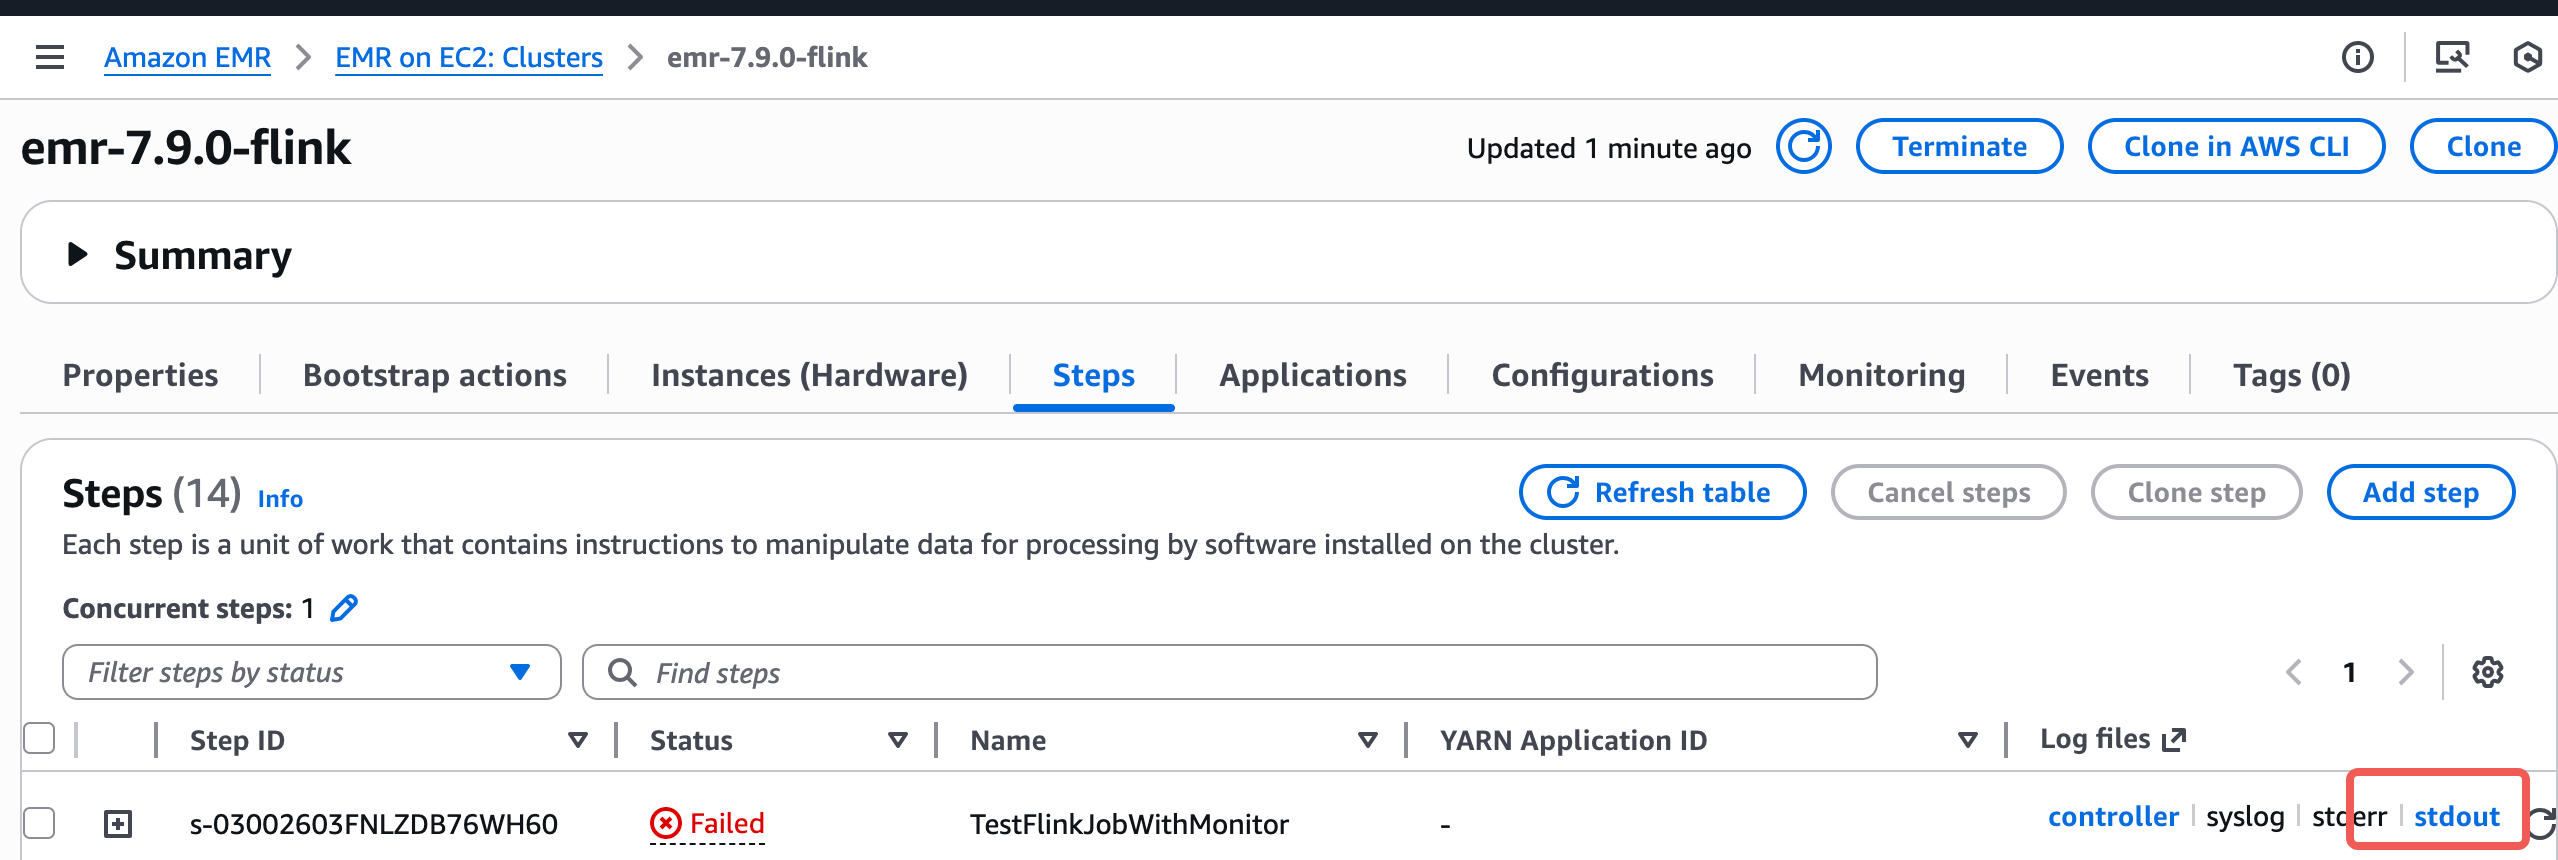Switch to the Monitoring tab
This screenshot has width=2558, height=860.
click(x=1881, y=375)
